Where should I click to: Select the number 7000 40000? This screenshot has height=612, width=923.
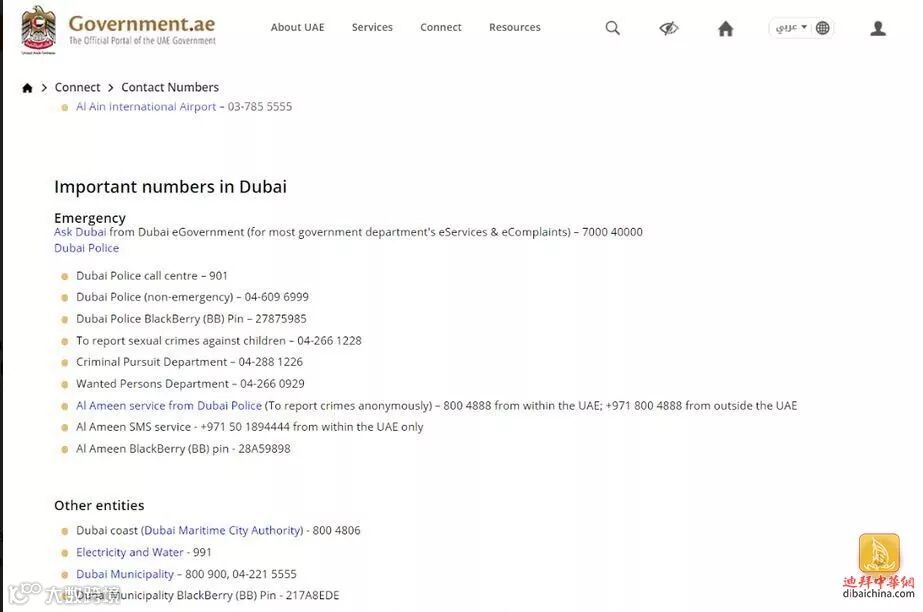pyautogui.click(x=612, y=232)
